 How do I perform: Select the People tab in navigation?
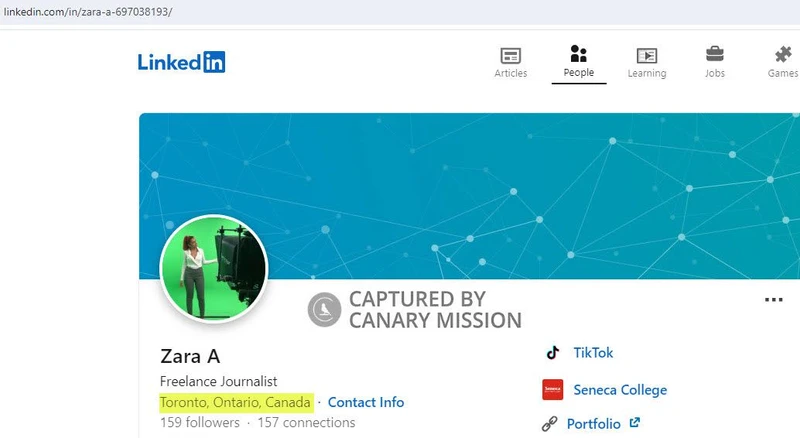click(579, 62)
